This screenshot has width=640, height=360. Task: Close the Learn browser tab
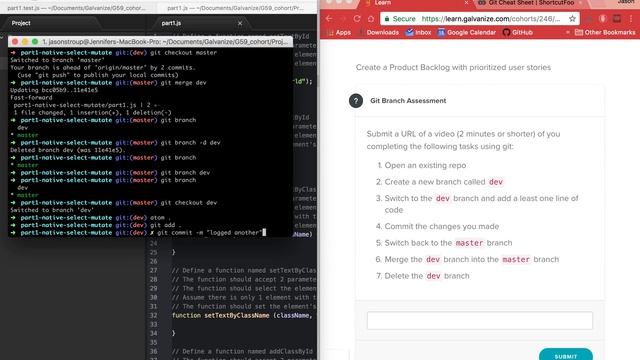[467, 3]
